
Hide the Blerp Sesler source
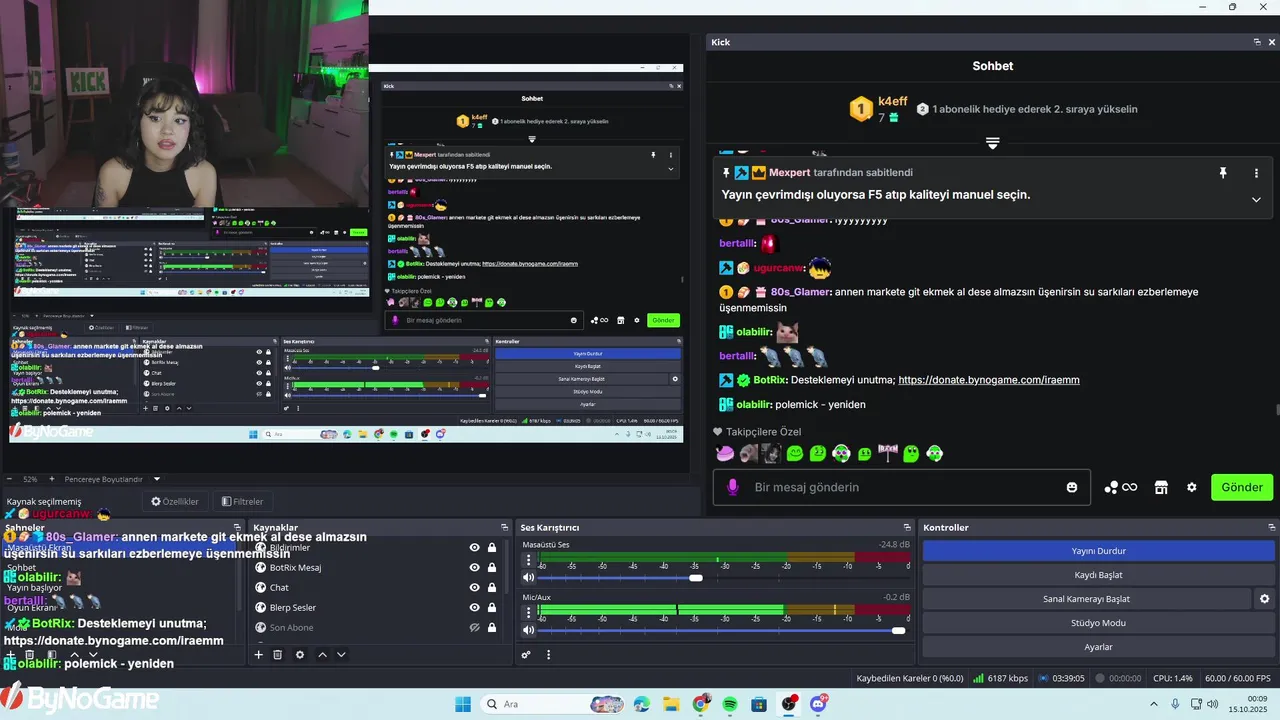click(x=475, y=607)
